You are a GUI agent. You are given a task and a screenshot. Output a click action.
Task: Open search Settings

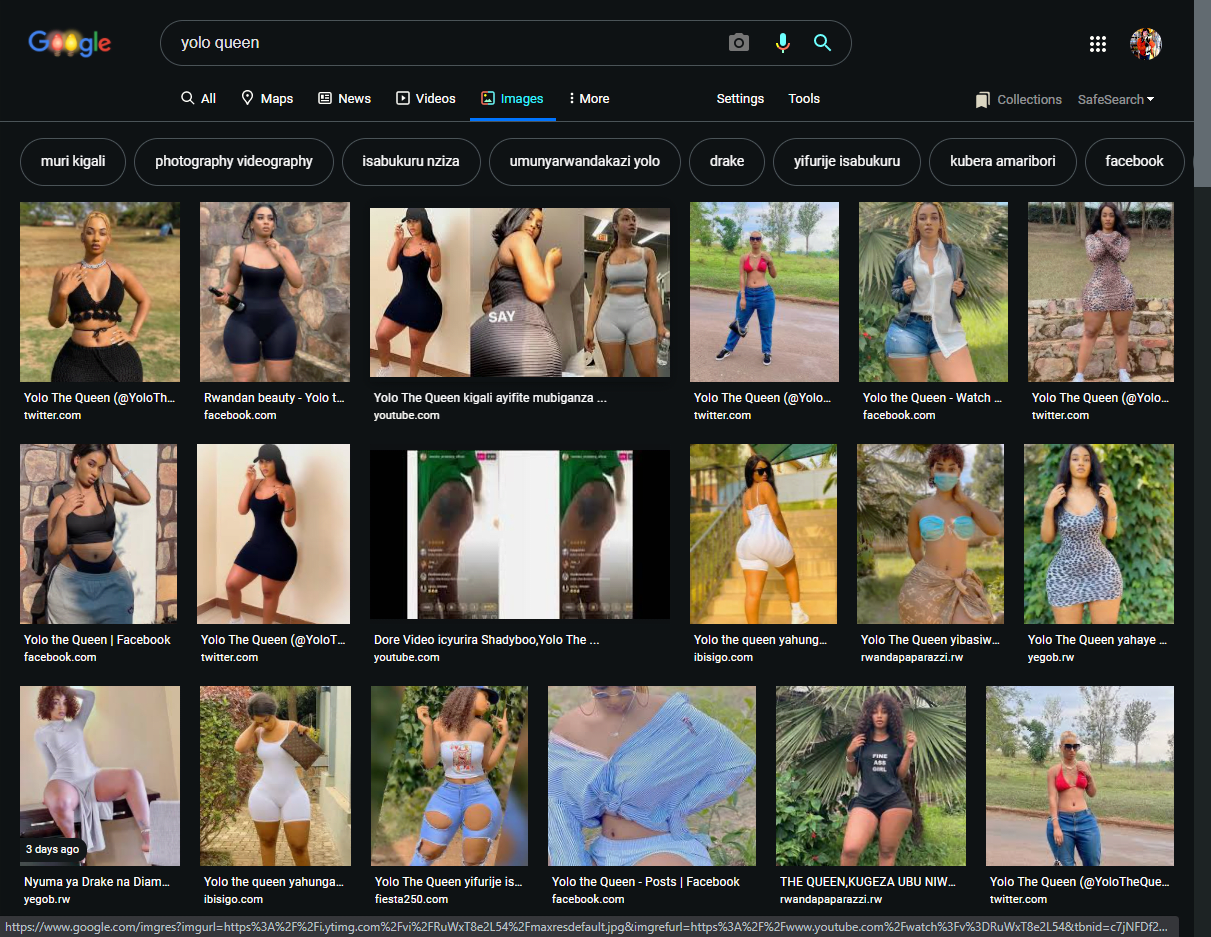pos(740,98)
